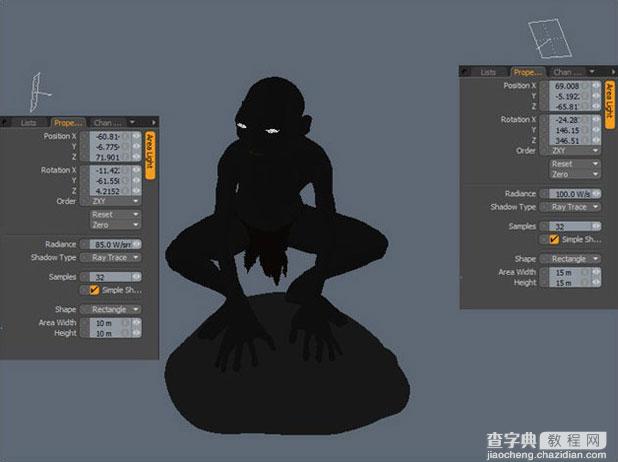The width and height of the screenshot is (618, 462).
Task: Edit Position Y value -5.192 in right panel
Action: [x=570, y=96]
